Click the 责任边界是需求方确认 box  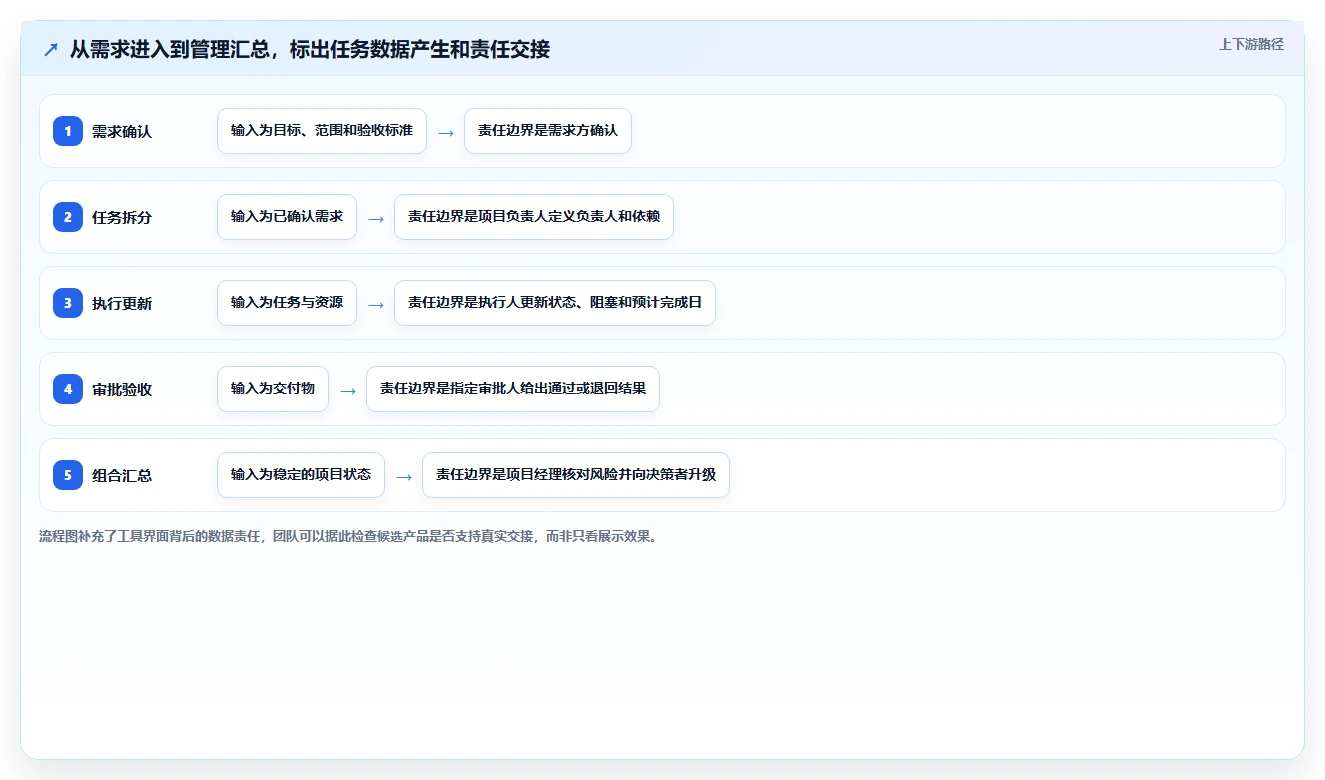[548, 131]
